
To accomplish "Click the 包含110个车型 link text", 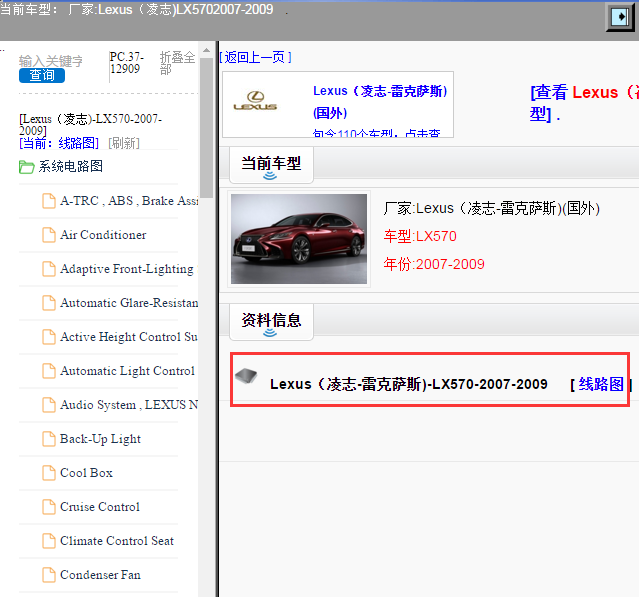I will (x=377, y=133).
